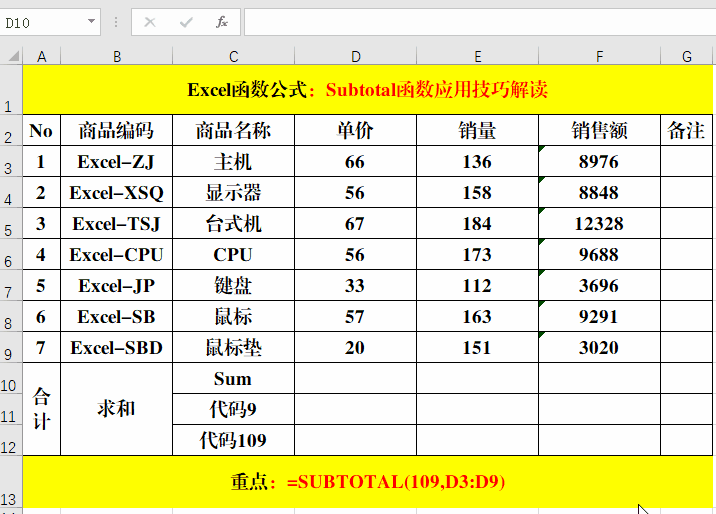Click the sales volume cell '151'

477,347
